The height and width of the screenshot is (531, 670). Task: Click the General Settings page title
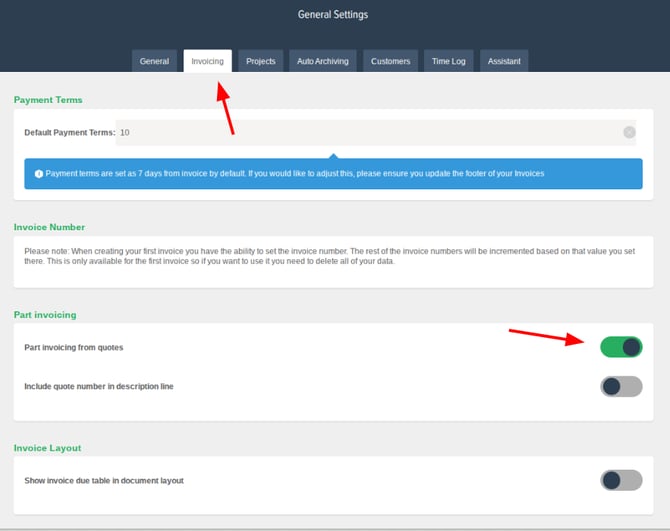click(333, 15)
